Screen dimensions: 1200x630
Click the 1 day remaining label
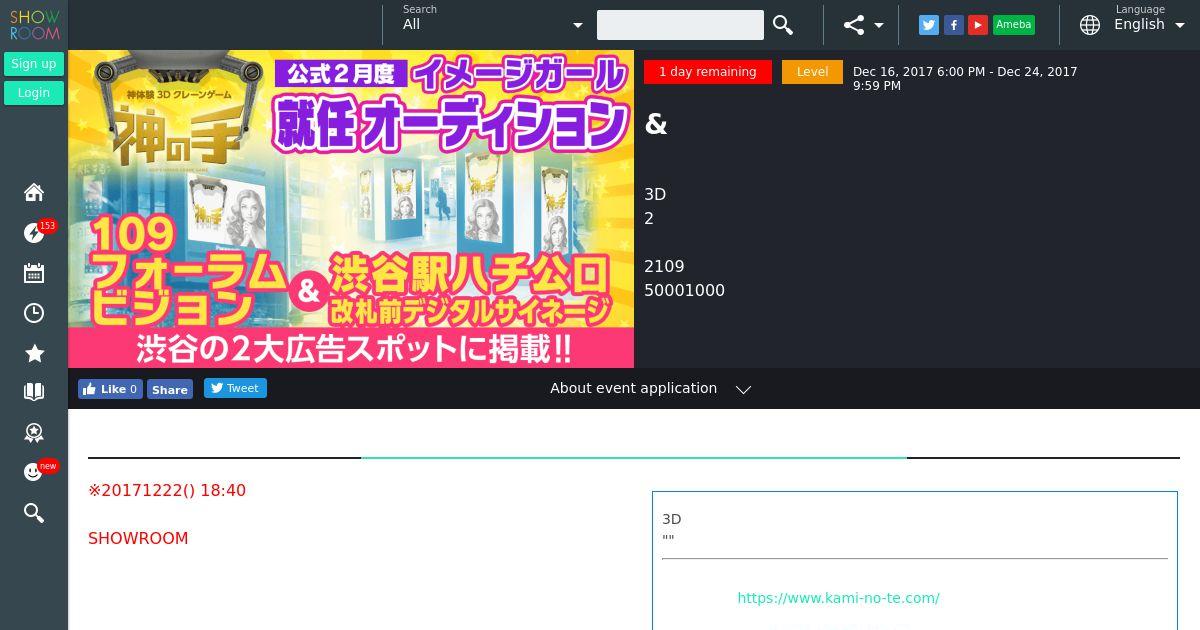tap(708, 72)
